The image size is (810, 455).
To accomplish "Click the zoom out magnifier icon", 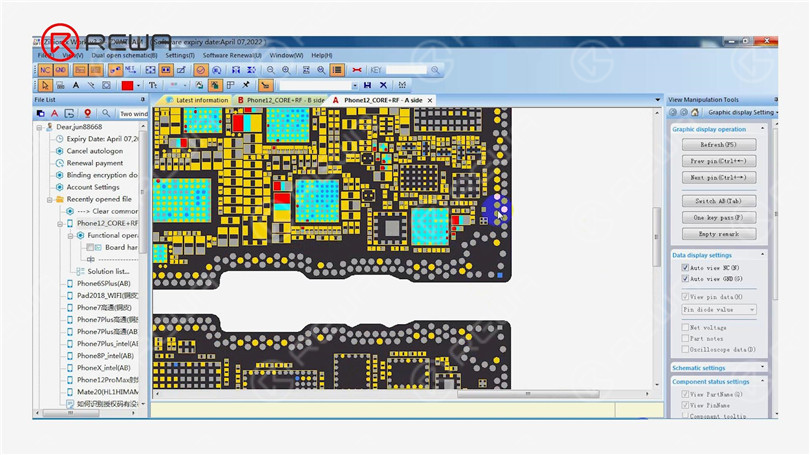I will click(271, 70).
